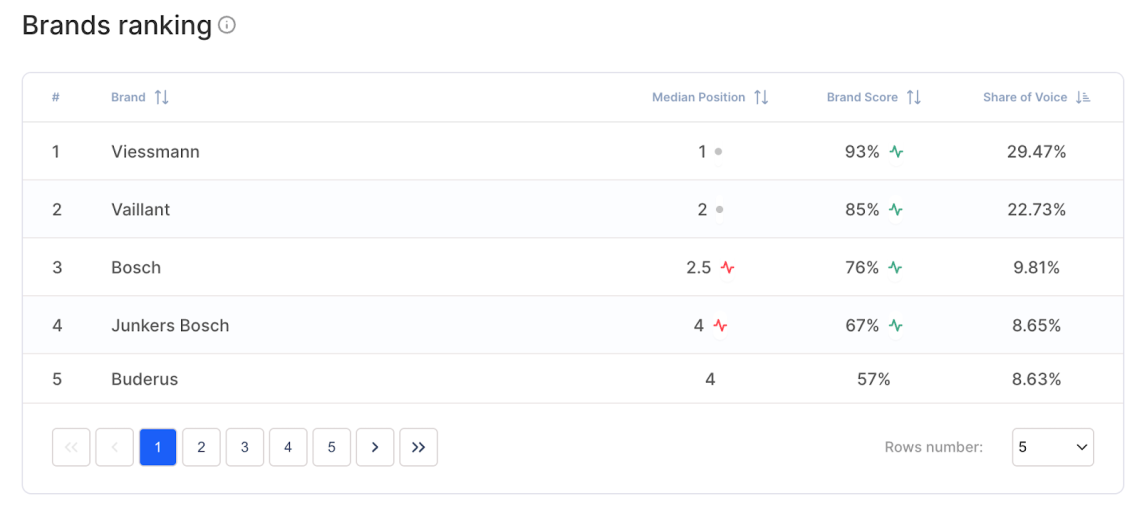The height and width of the screenshot is (513, 1140).
Task: Click the Viessmann brand row
Action: tap(155, 152)
